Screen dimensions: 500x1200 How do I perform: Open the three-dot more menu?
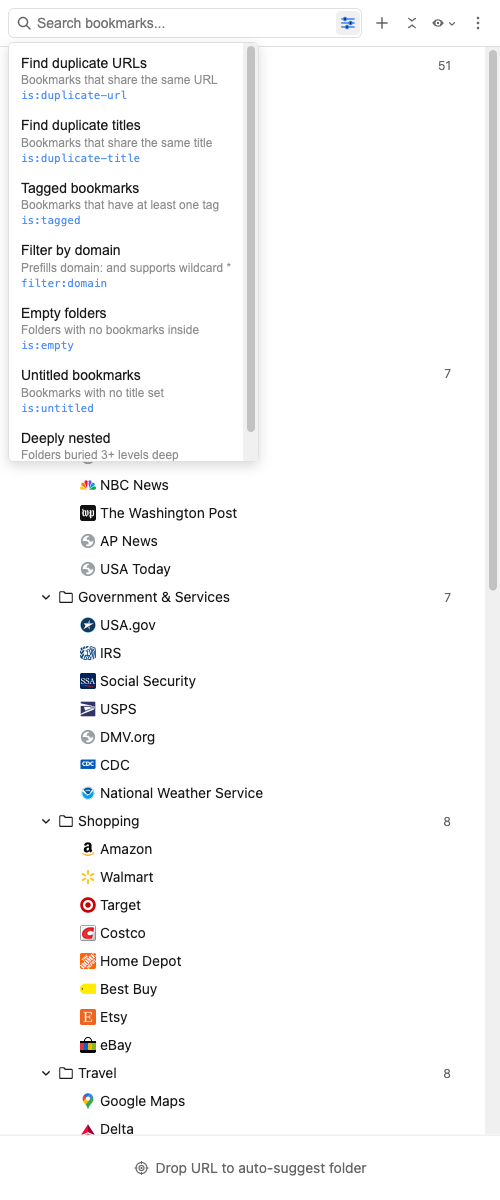pyautogui.click(x=478, y=23)
